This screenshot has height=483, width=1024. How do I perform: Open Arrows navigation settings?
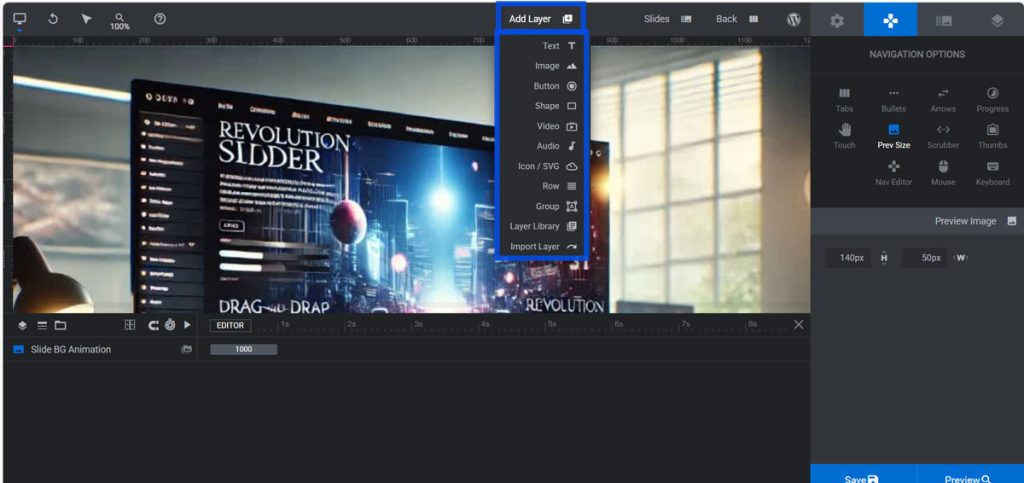pyautogui.click(x=943, y=99)
